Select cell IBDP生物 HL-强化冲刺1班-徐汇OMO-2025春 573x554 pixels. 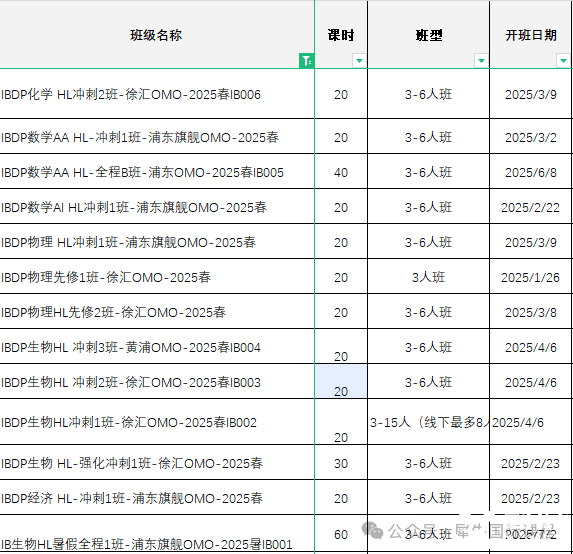tap(157, 463)
